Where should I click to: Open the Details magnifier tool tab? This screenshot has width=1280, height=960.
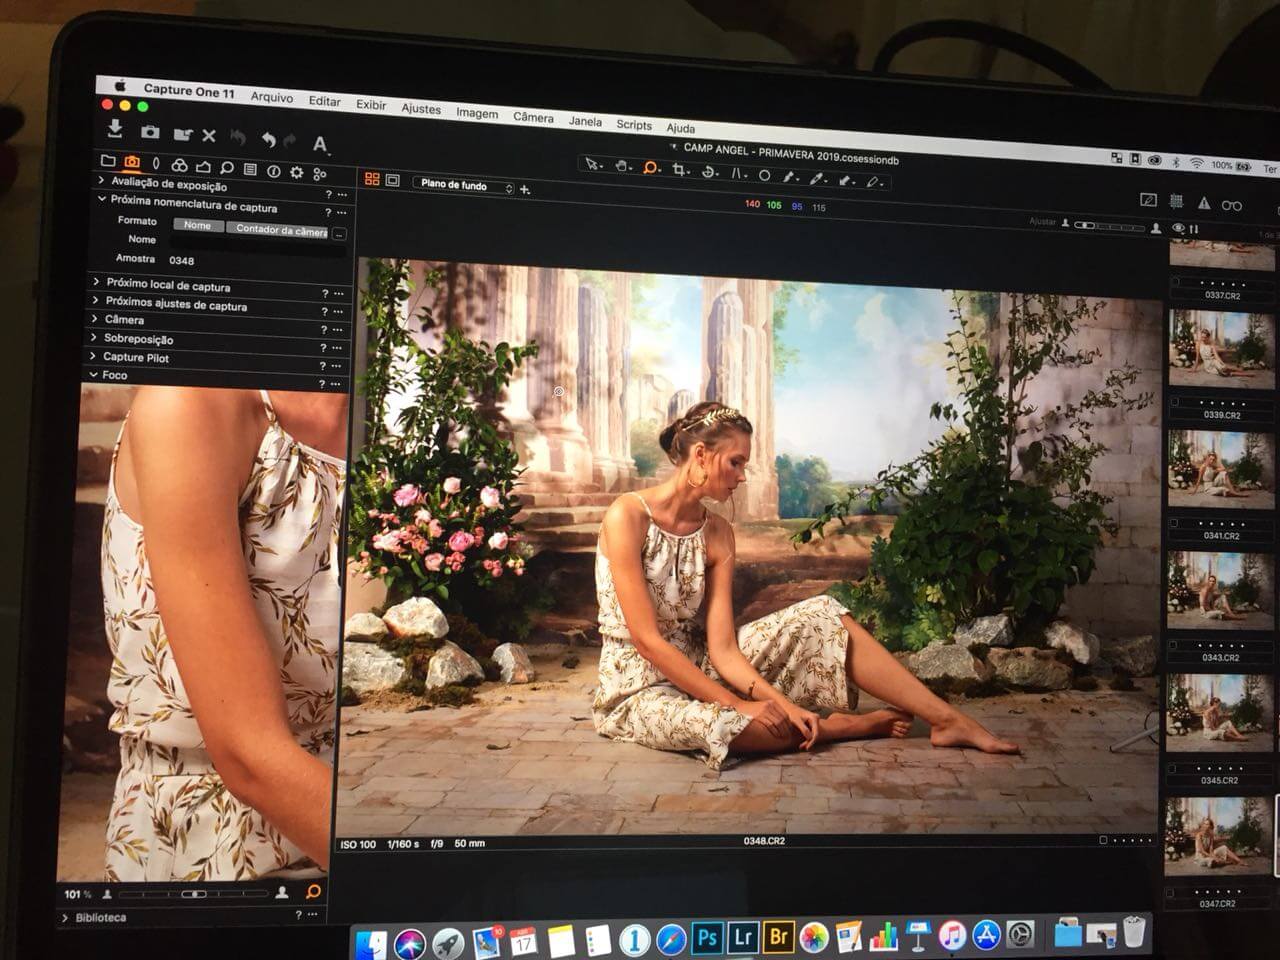(x=227, y=168)
